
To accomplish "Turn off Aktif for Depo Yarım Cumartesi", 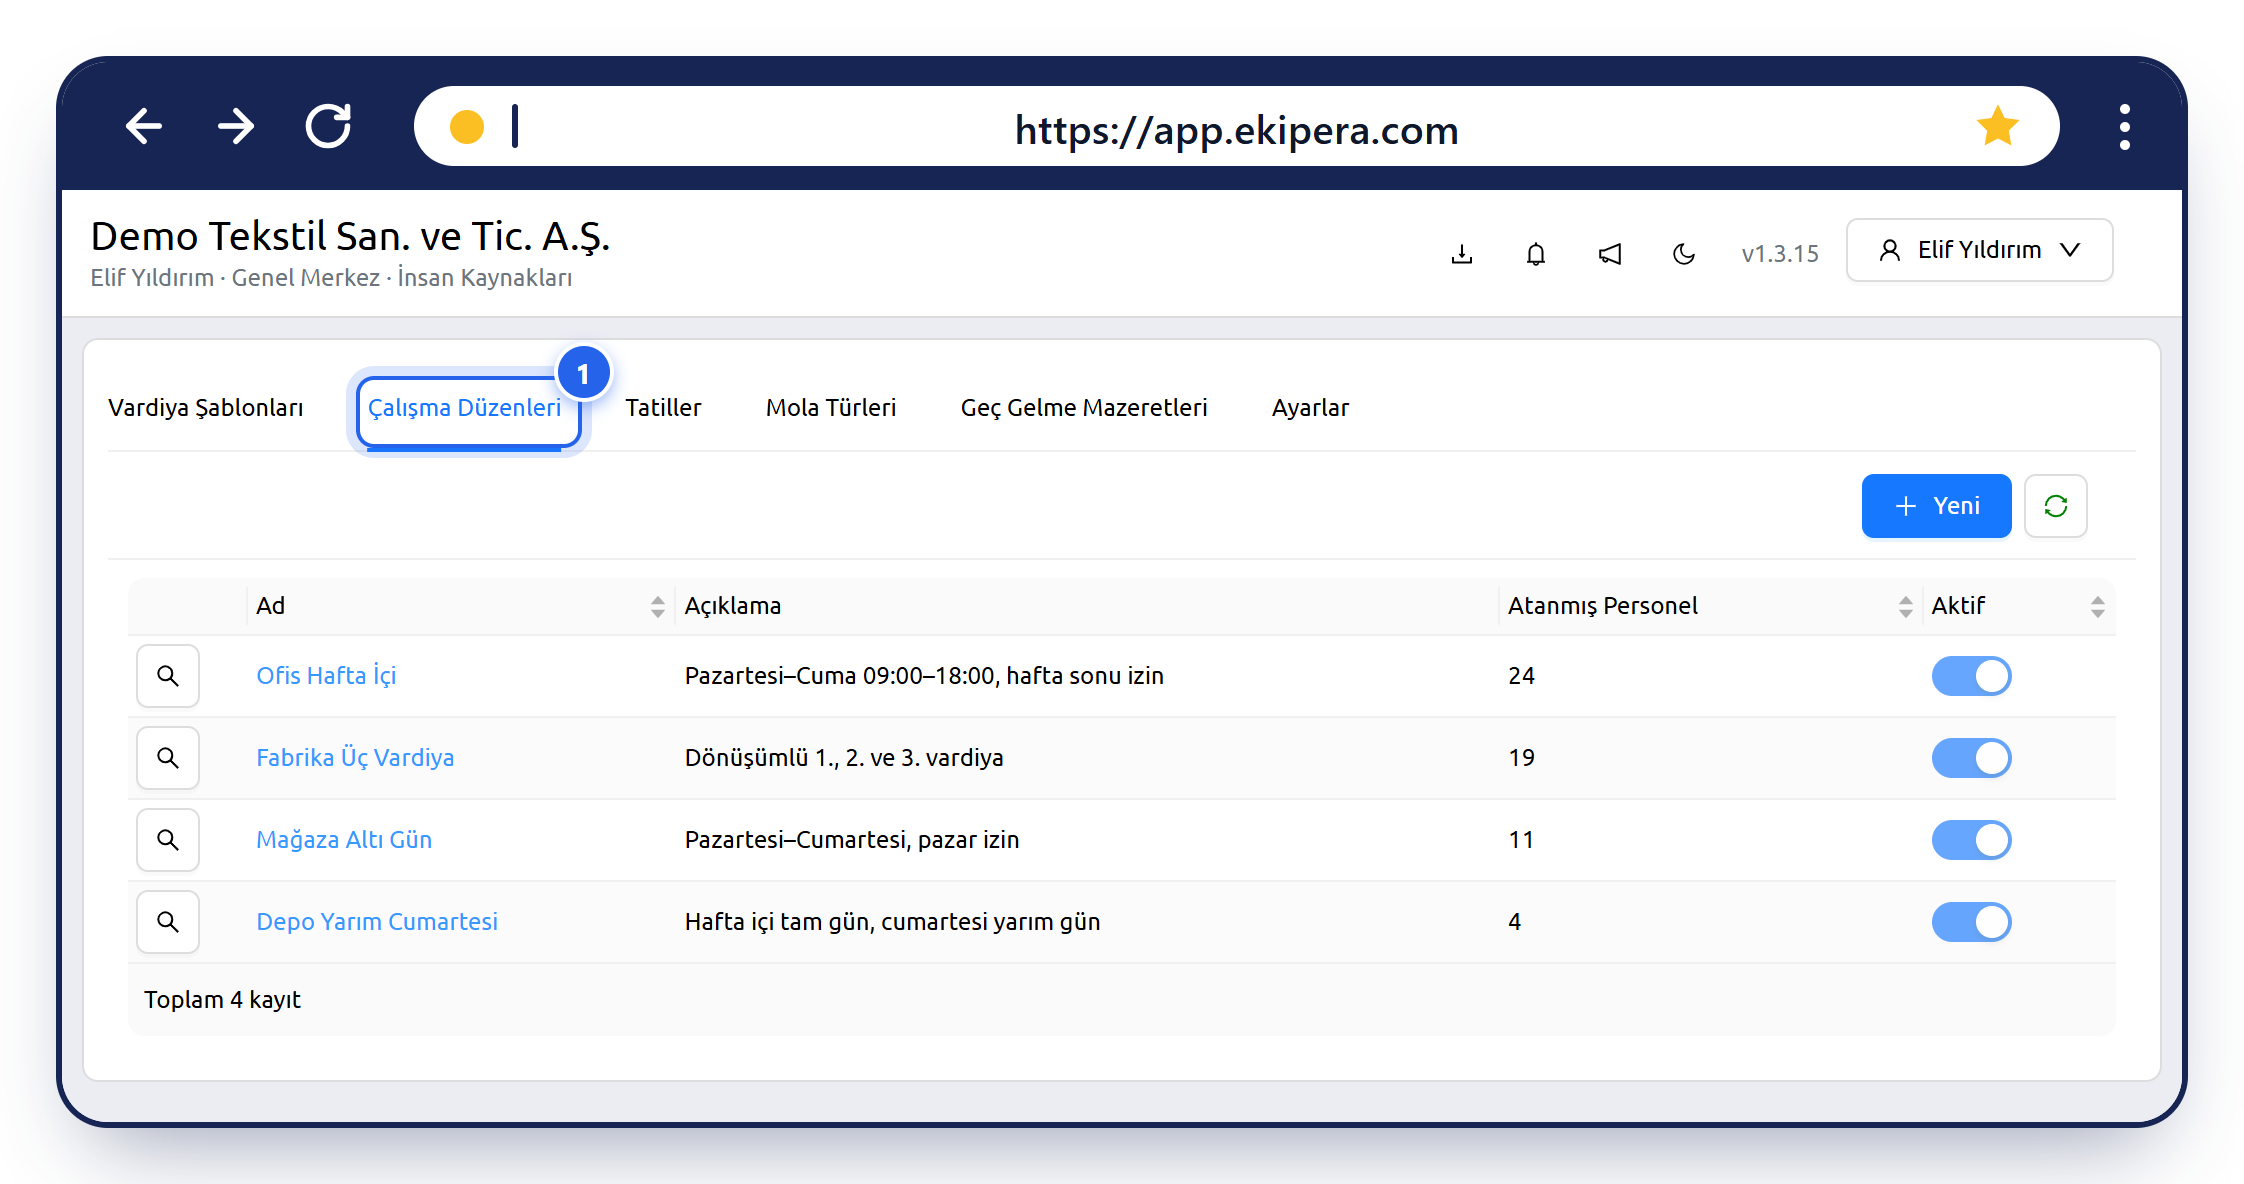I will point(1971,922).
